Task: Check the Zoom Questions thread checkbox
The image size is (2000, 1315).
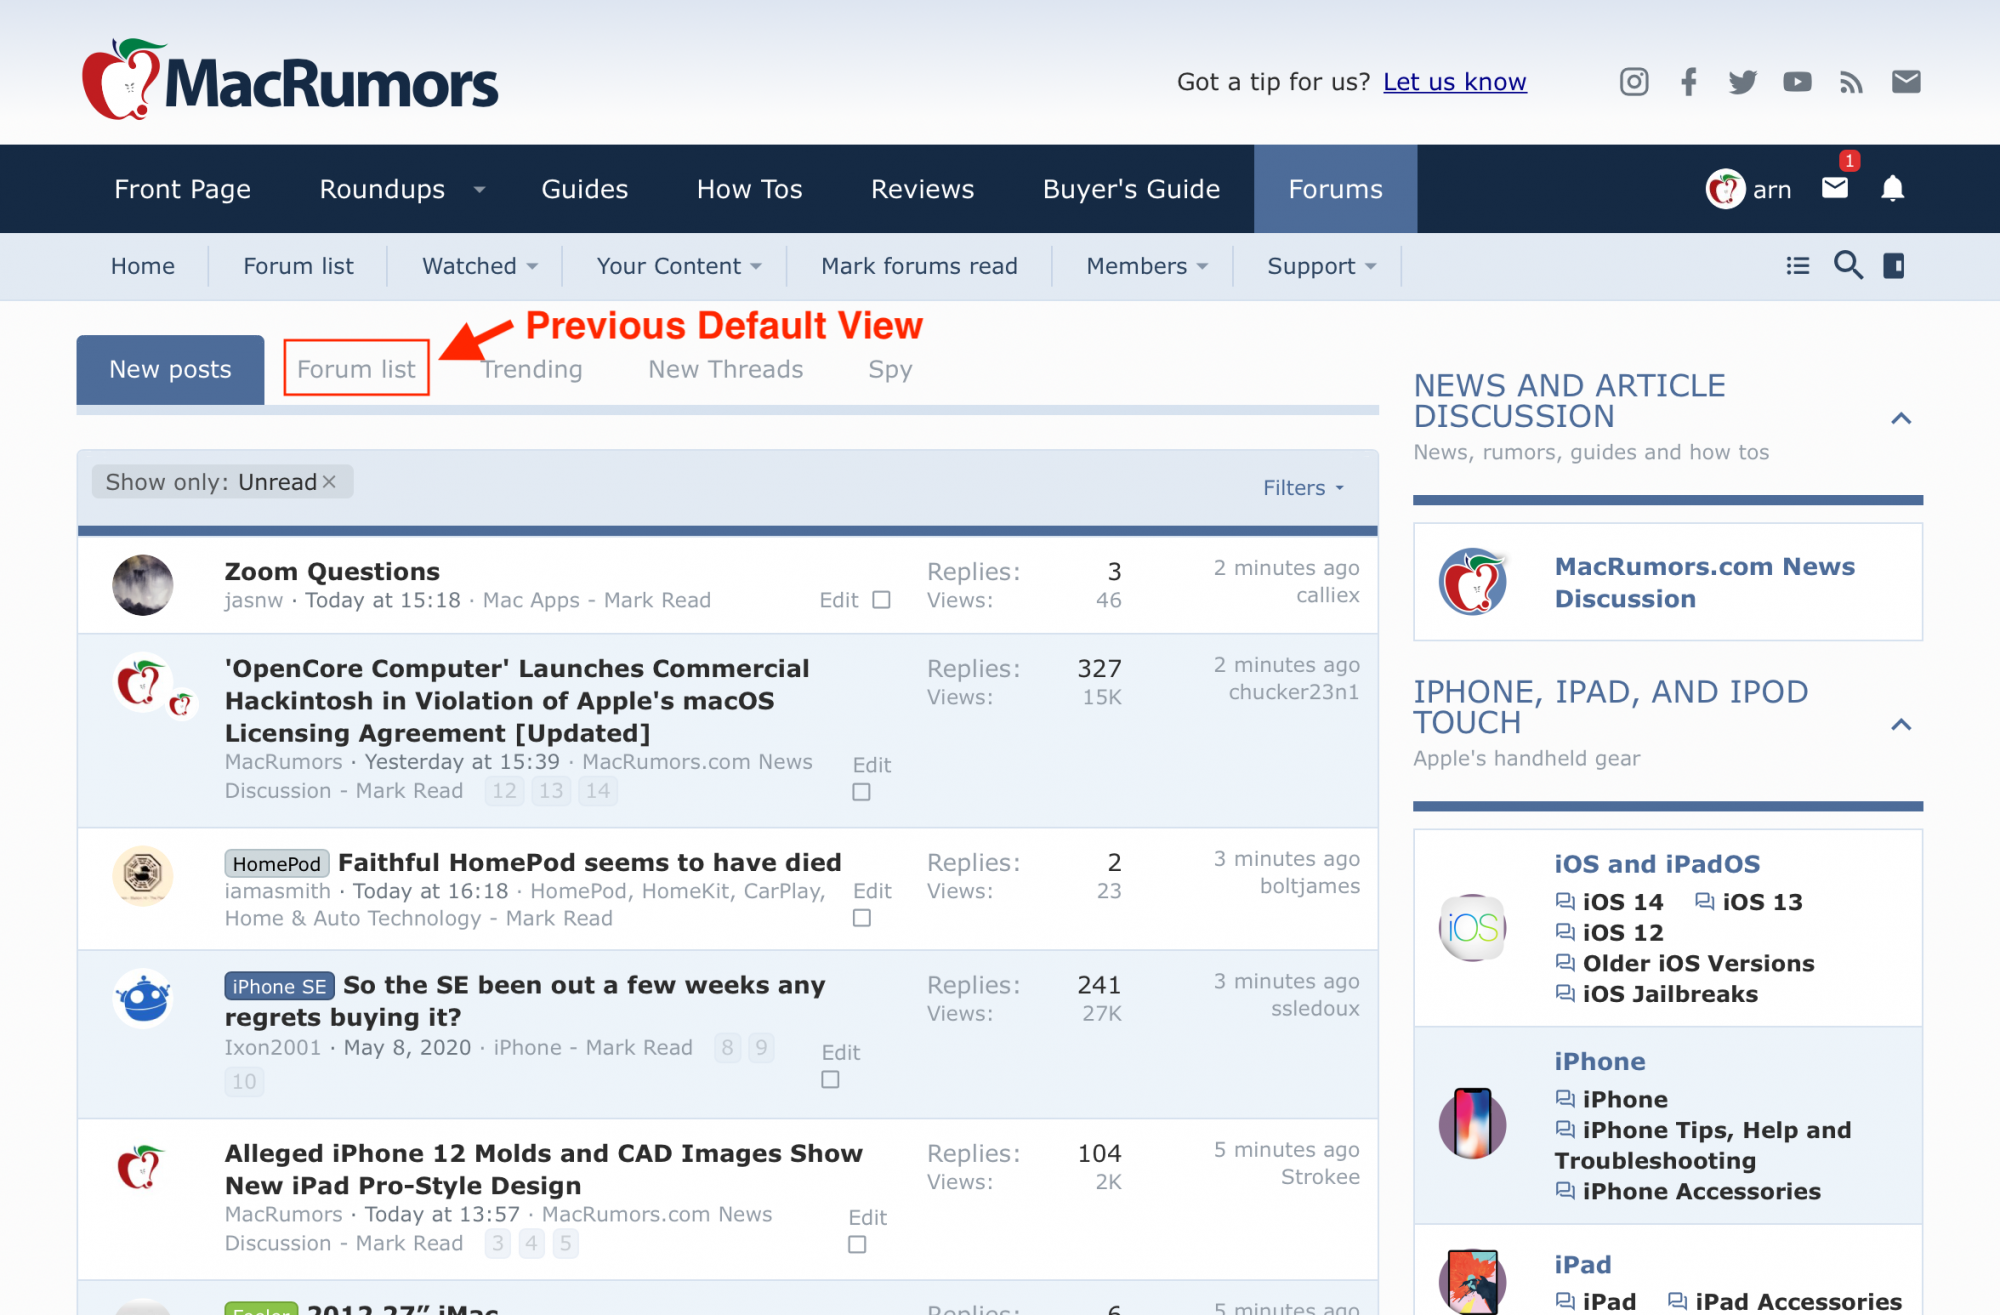Action: click(x=881, y=600)
